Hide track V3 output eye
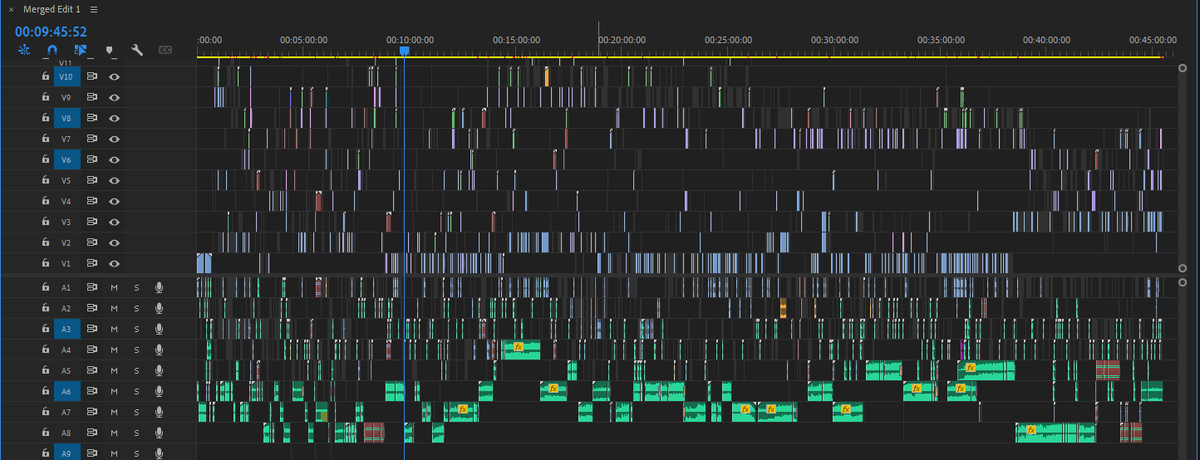 (x=115, y=222)
